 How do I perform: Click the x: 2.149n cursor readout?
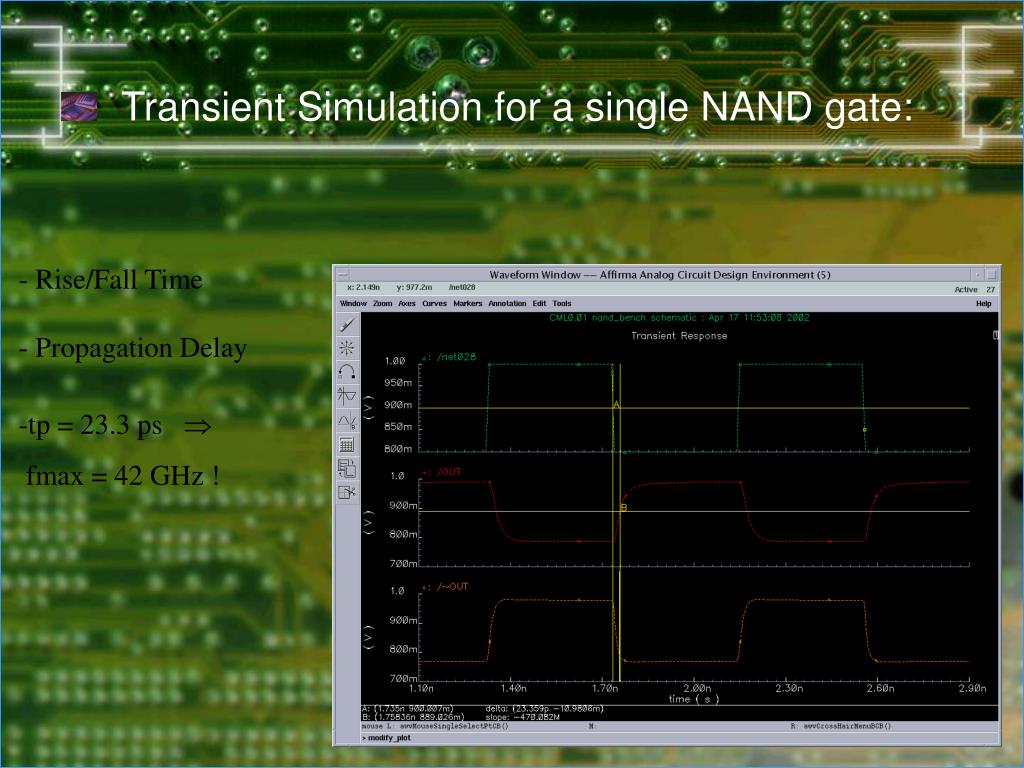click(x=364, y=287)
